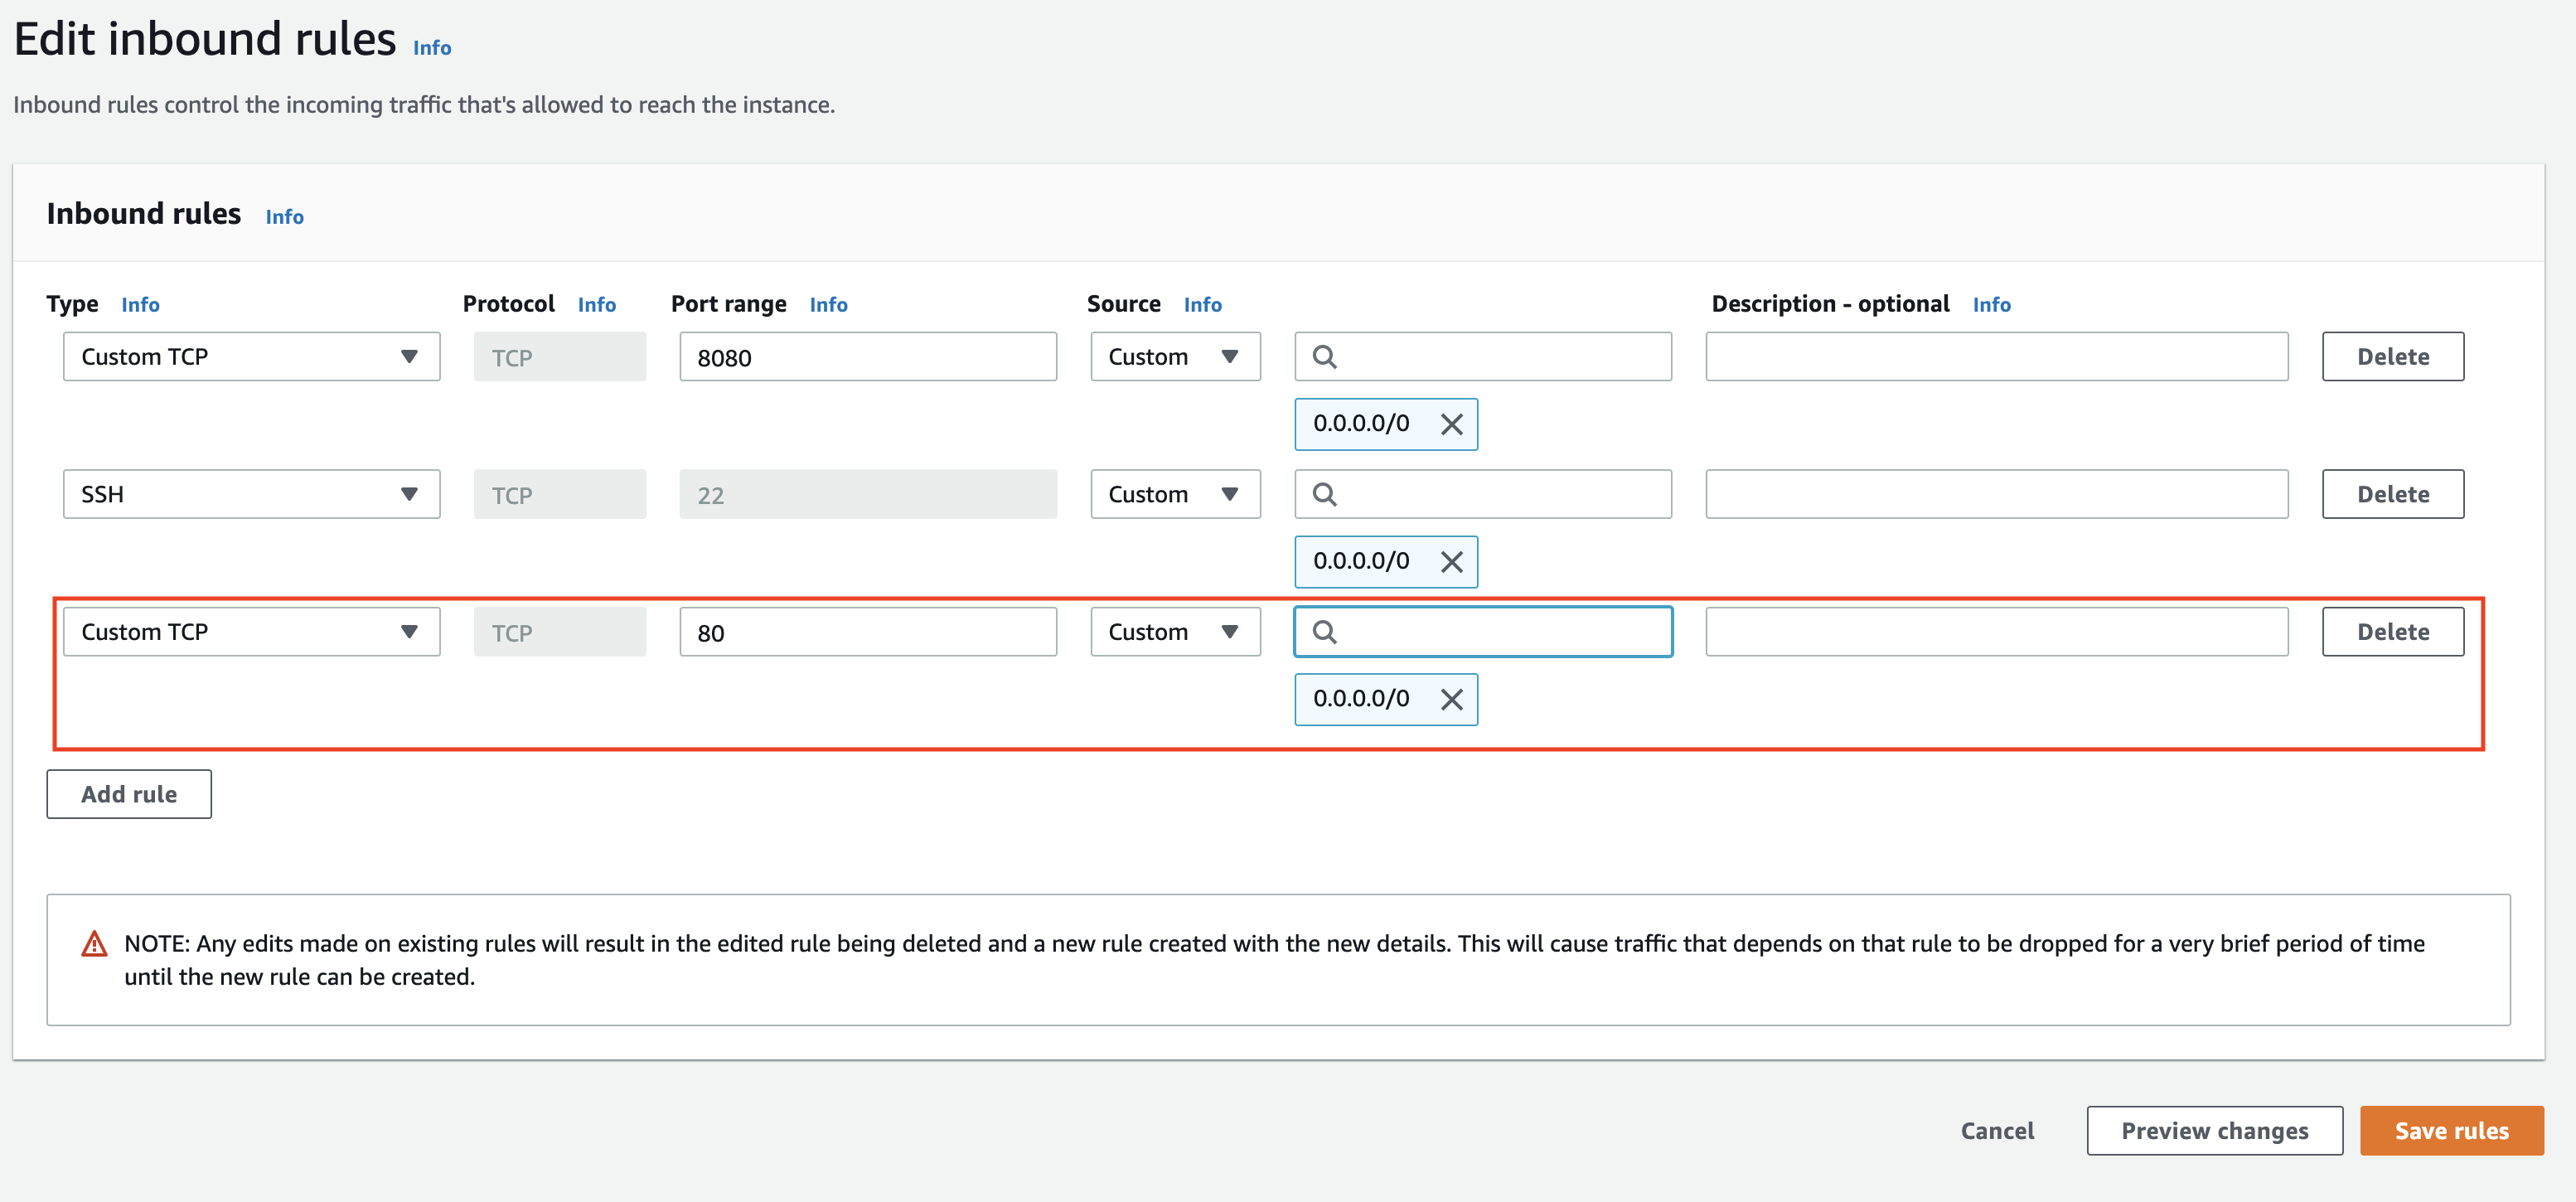Click the Add rule button

(129, 794)
